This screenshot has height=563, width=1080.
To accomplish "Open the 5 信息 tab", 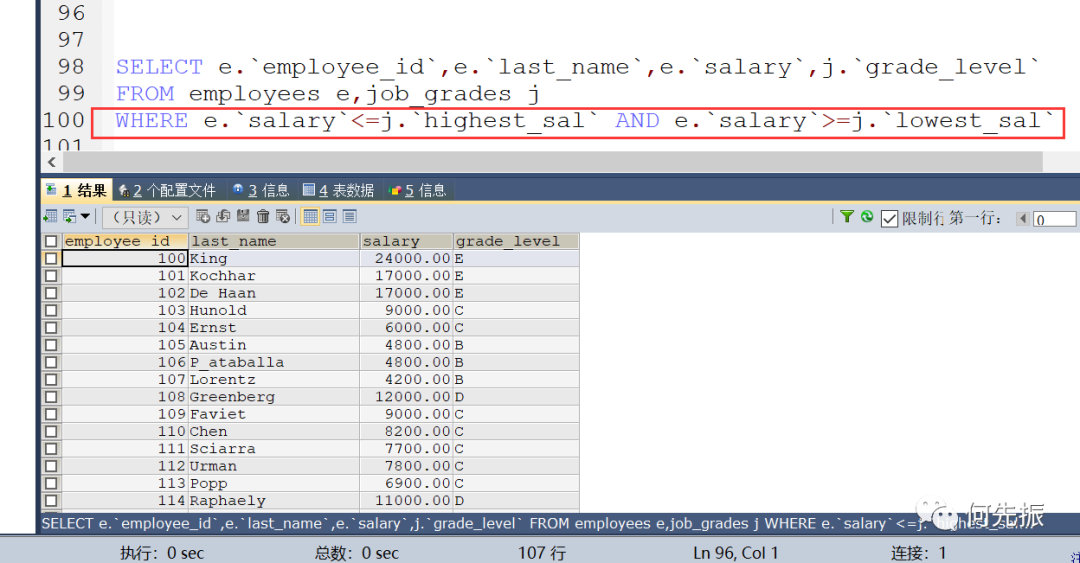I will pyautogui.click(x=417, y=191).
